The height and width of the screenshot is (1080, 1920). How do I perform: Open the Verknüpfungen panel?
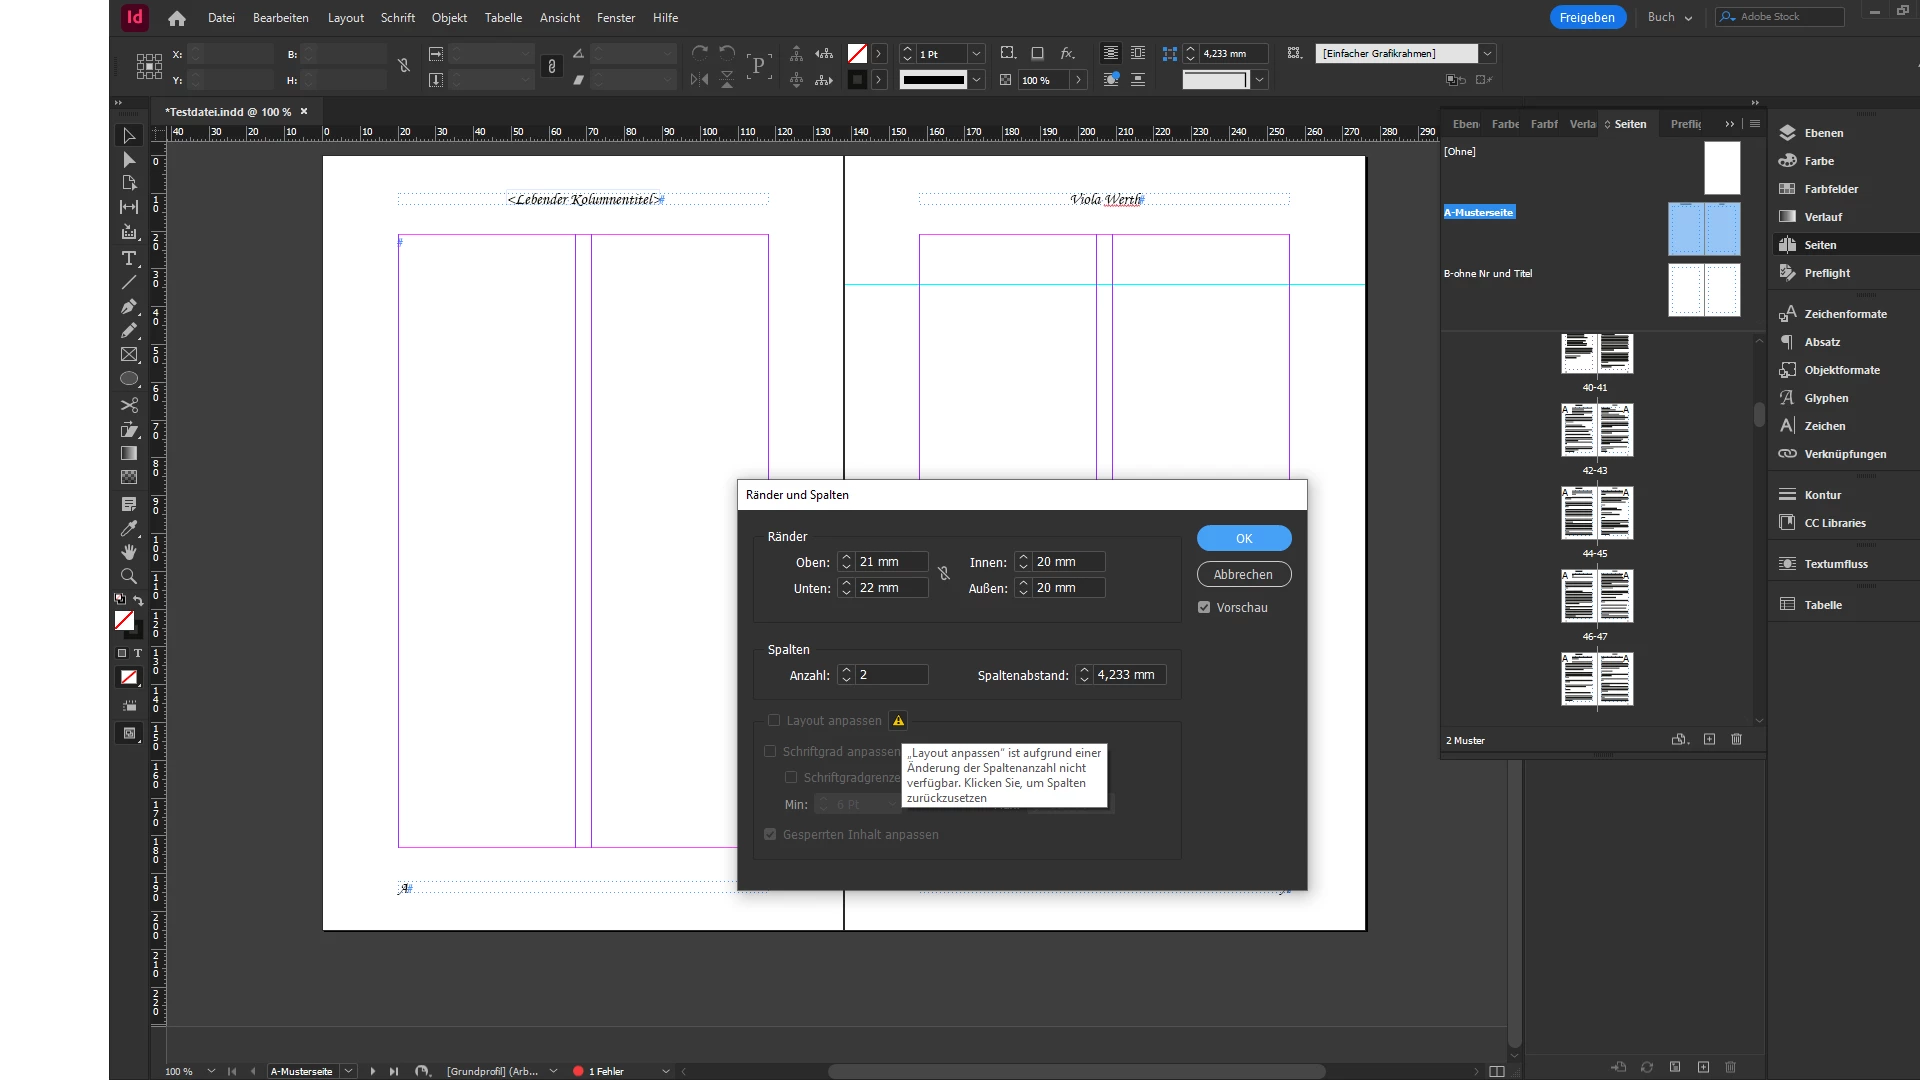(1844, 454)
